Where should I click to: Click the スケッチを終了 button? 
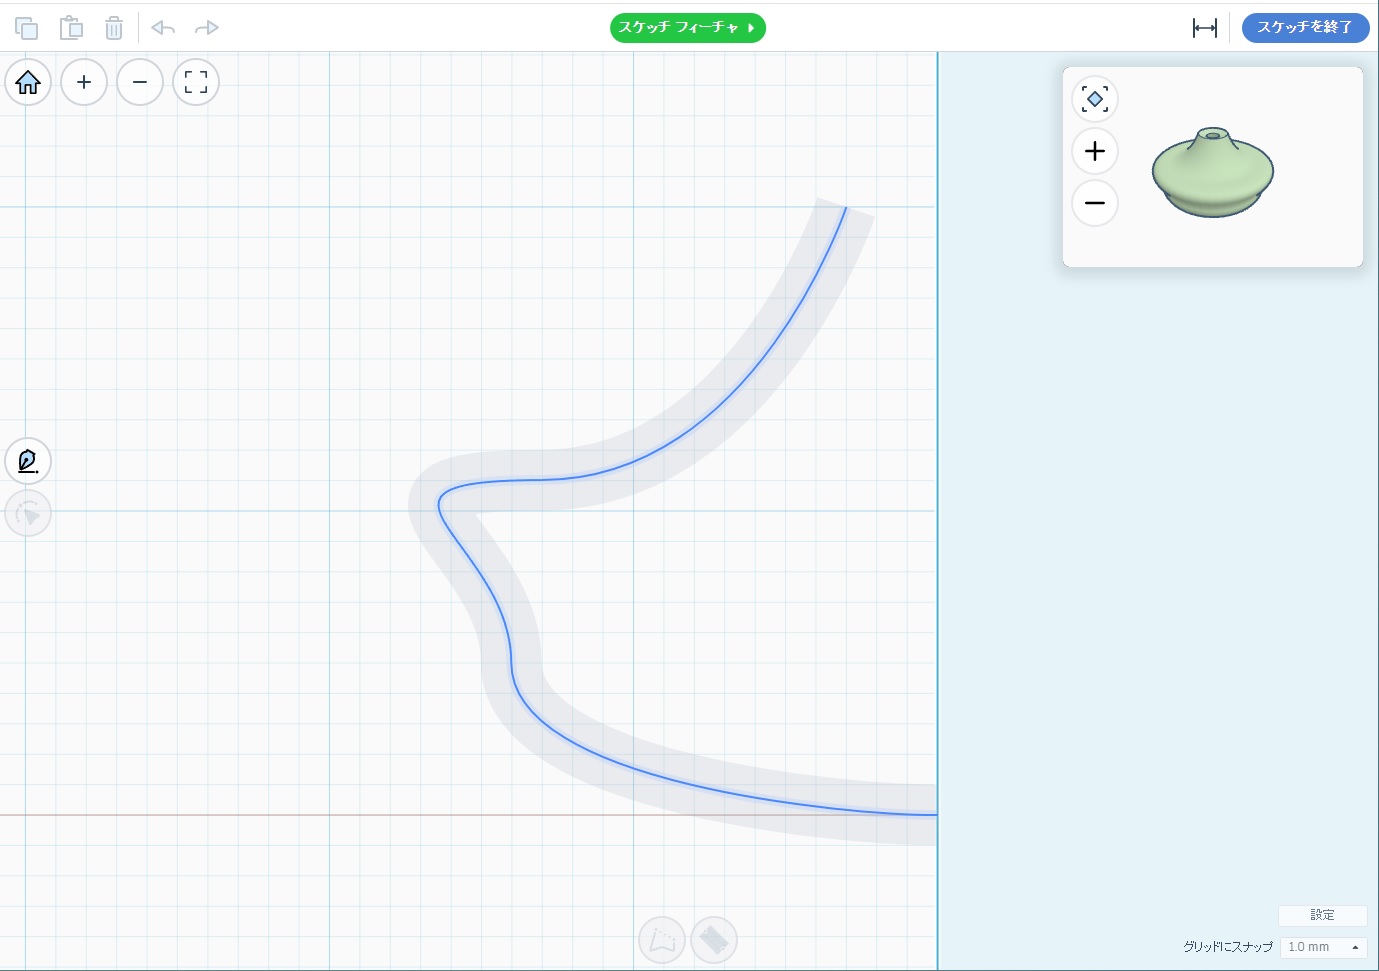click(1304, 28)
